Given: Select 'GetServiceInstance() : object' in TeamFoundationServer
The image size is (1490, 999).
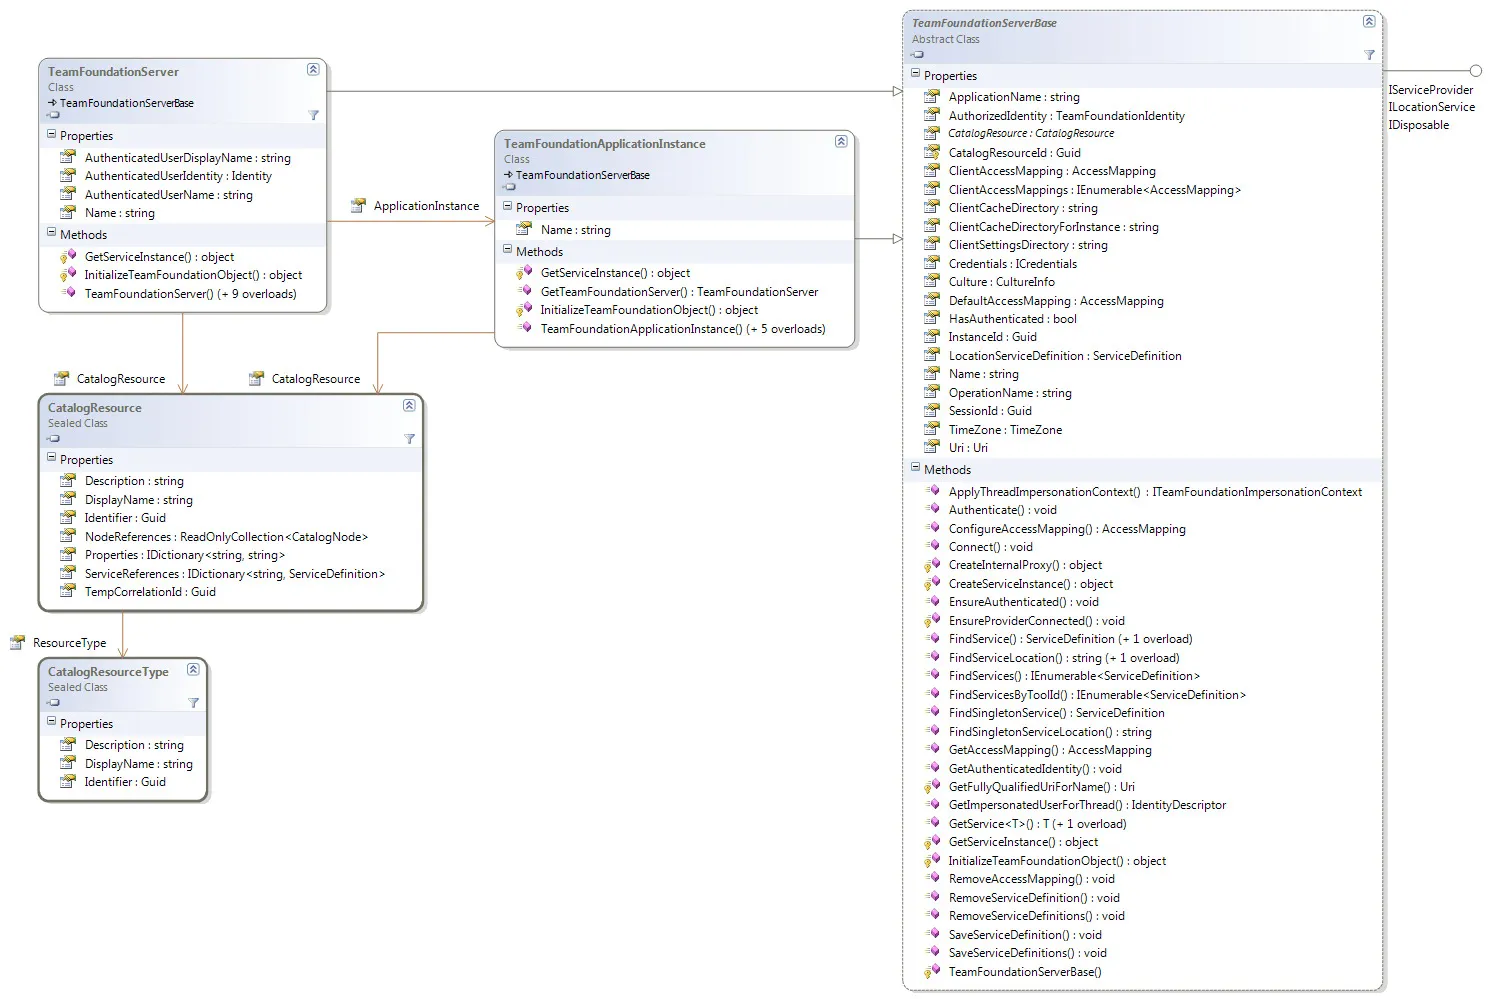Looking at the screenshot, I should pyautogui.click(x=159, y=257).
